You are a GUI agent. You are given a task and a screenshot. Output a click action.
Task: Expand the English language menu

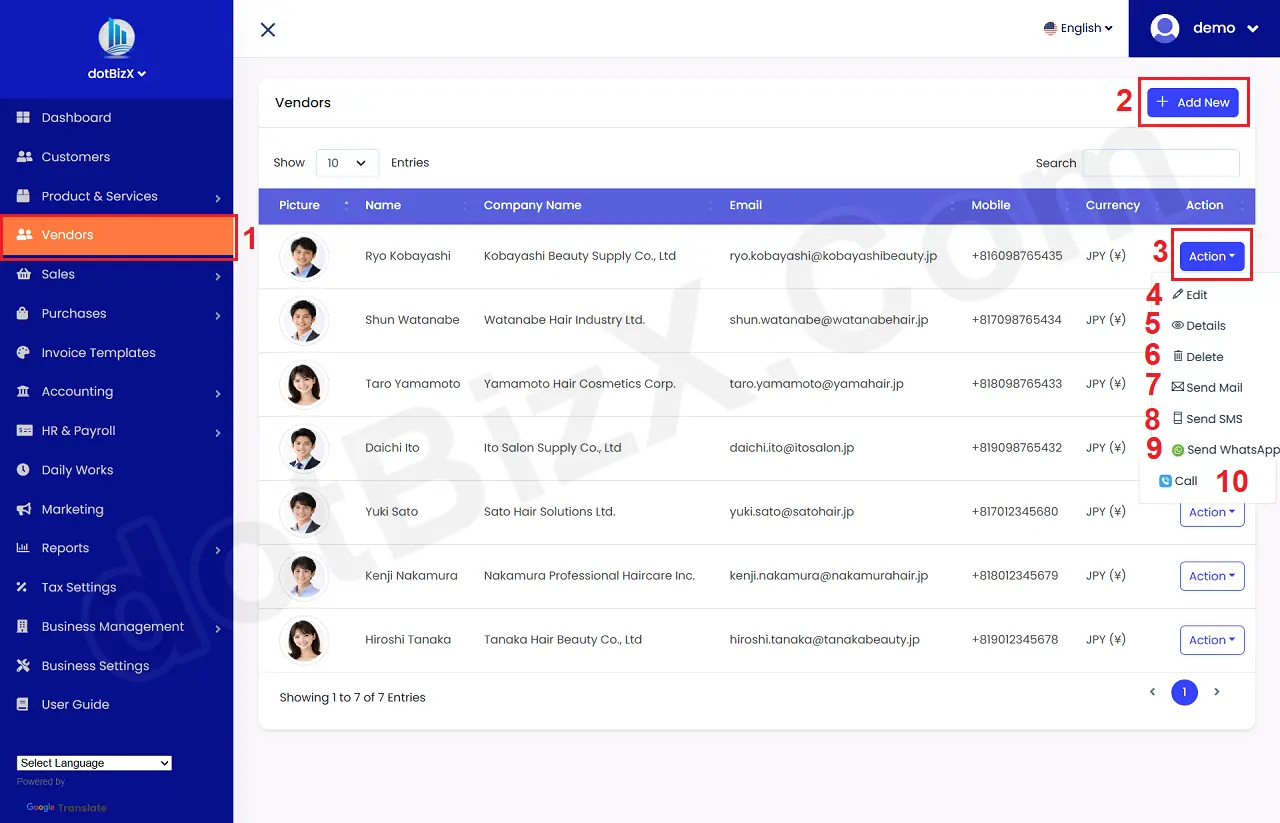click(1078, 28)
